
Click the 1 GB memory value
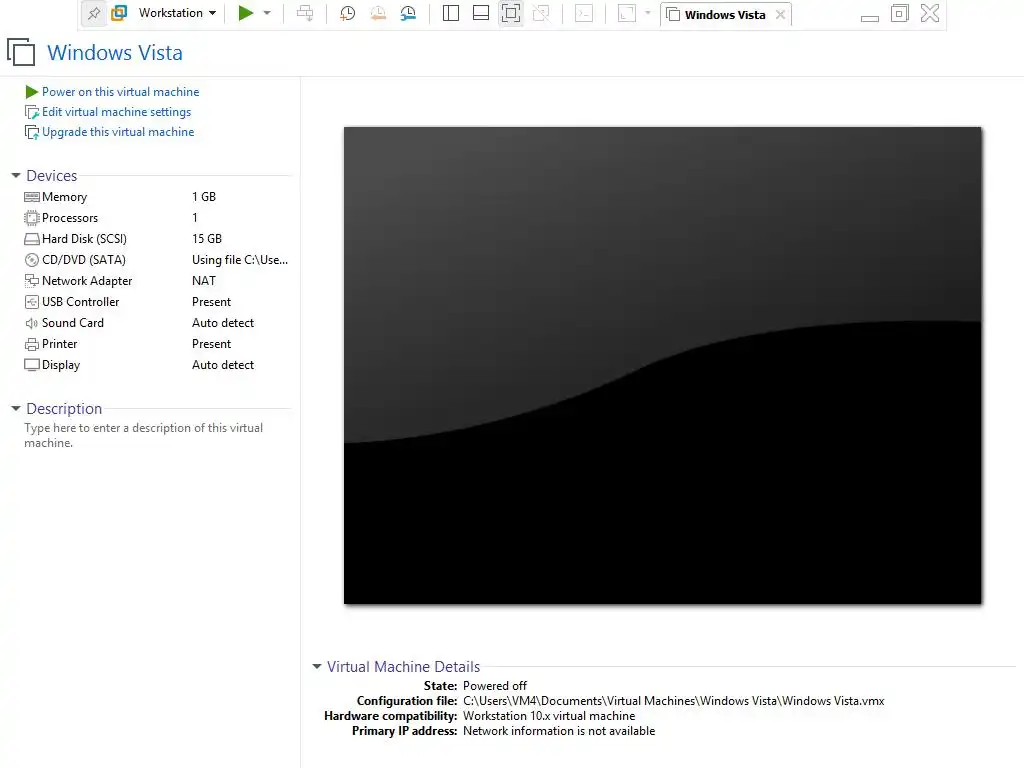coord(204,197)
